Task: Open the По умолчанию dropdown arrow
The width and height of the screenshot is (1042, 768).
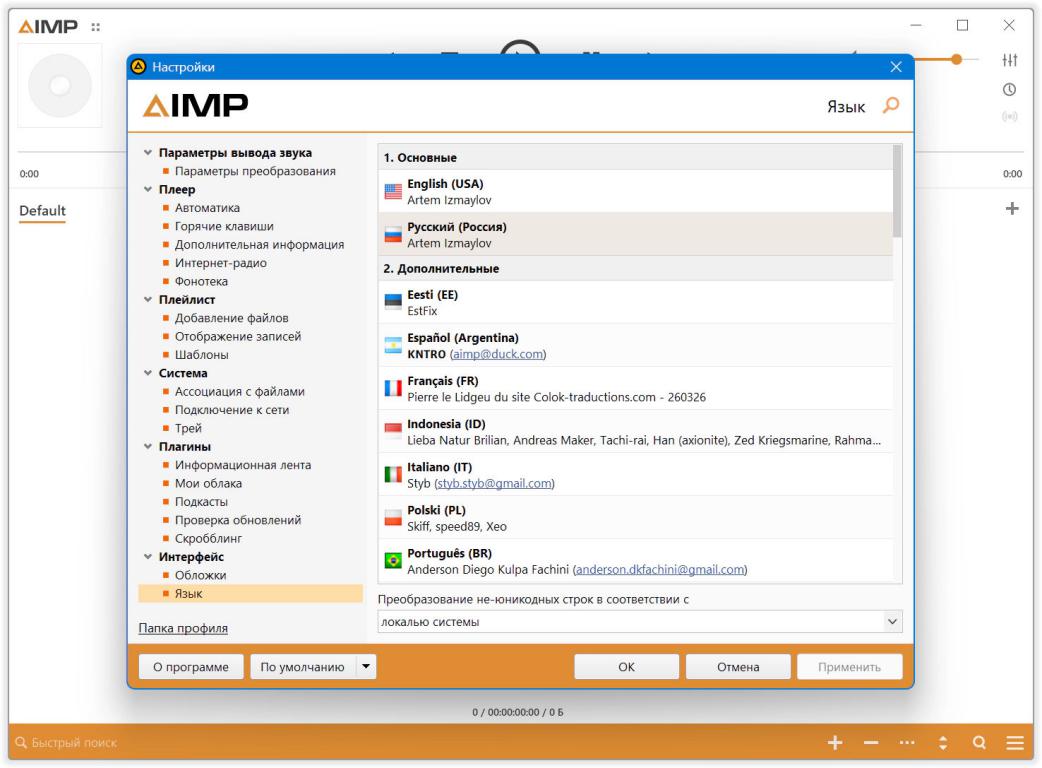Action: (365, 667)
